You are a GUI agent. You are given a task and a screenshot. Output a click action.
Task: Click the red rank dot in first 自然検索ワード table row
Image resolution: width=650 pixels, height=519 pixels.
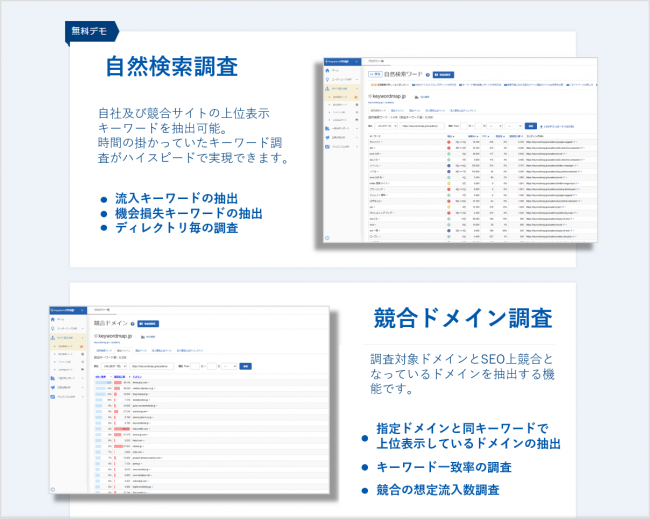(449, 142)
